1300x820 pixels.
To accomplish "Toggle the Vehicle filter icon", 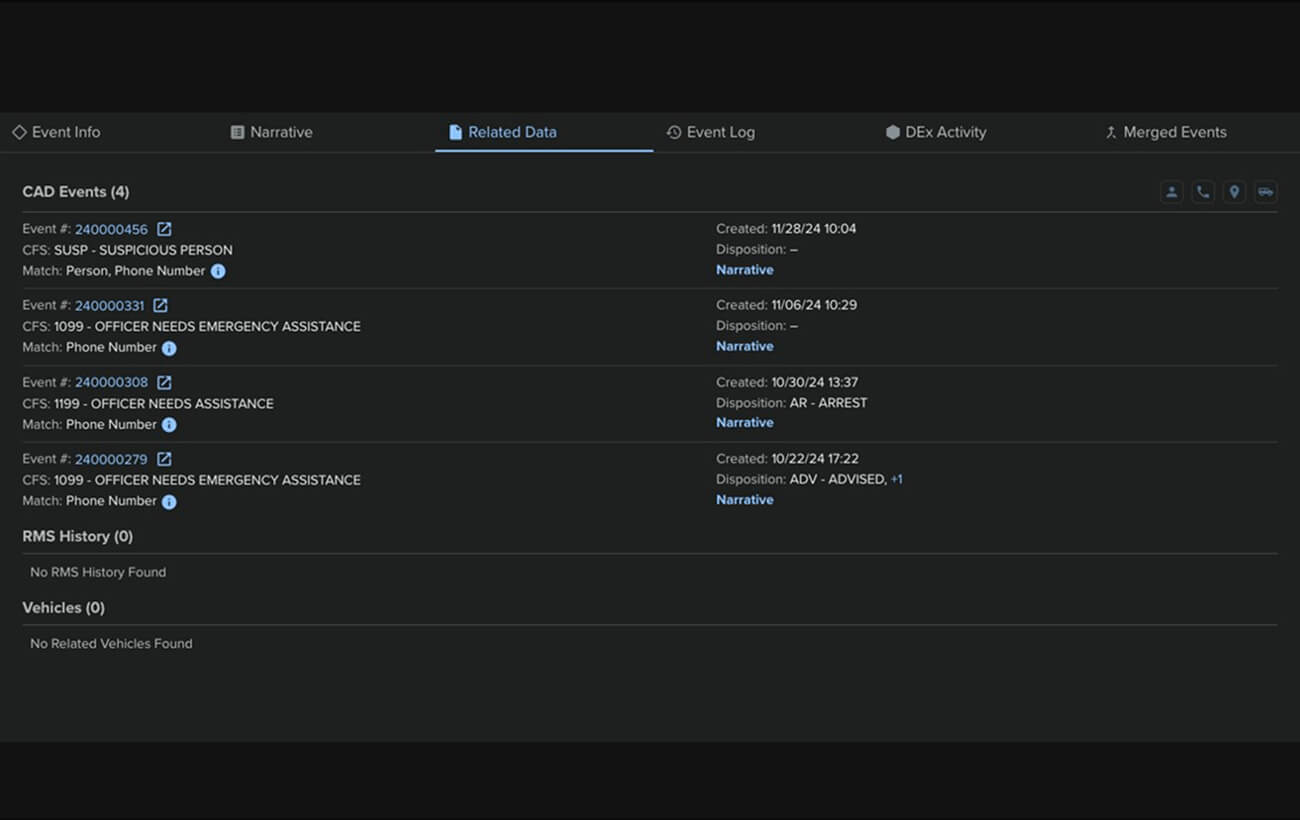I will coord(1264,191).
